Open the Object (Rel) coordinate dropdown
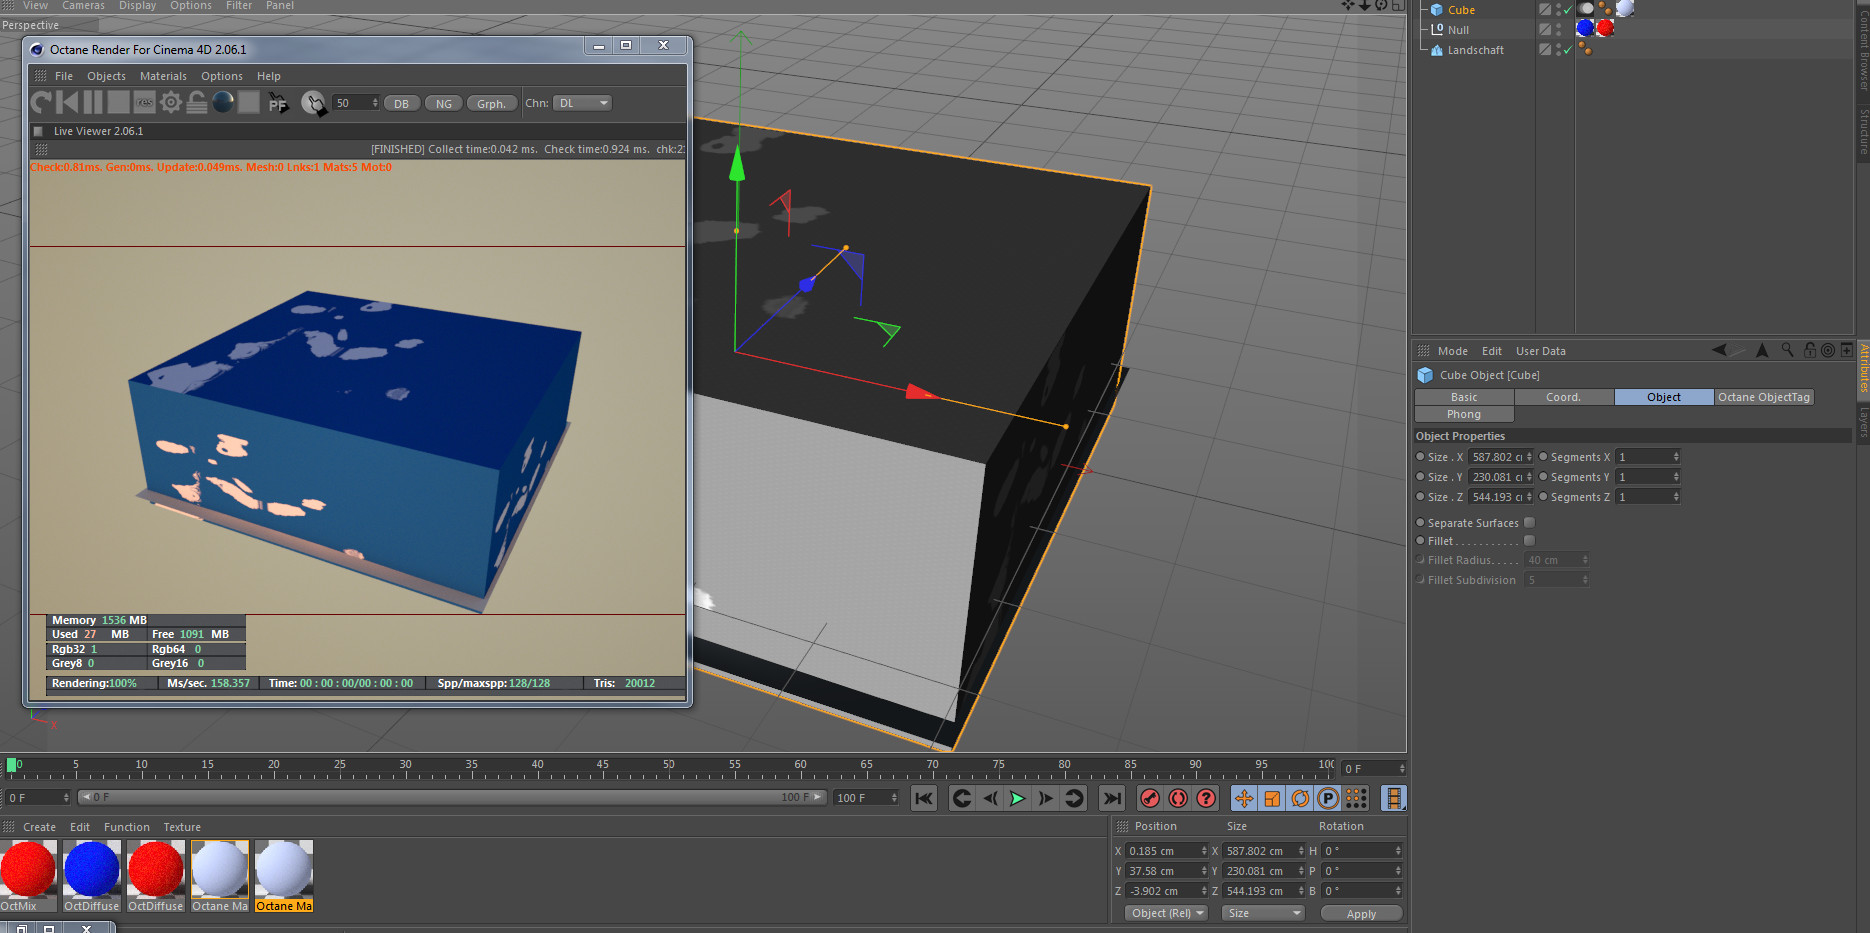This screenshot has width=1870, height=933. tap(1167, 913)
